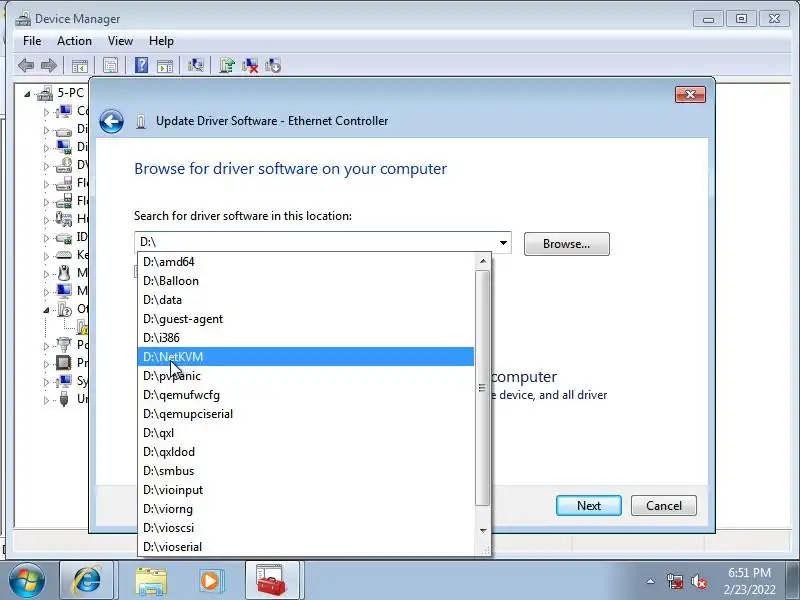Image resolution: width=800 pixels, height=600 pixels.
Task: Click the location combo box dropdown arrow
Action: [x=503, y=242]
